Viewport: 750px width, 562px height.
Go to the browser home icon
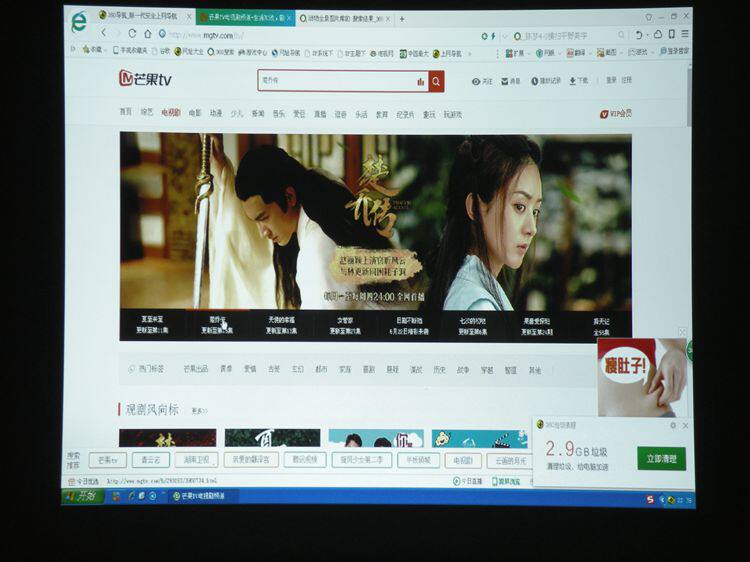coord(148,34)
